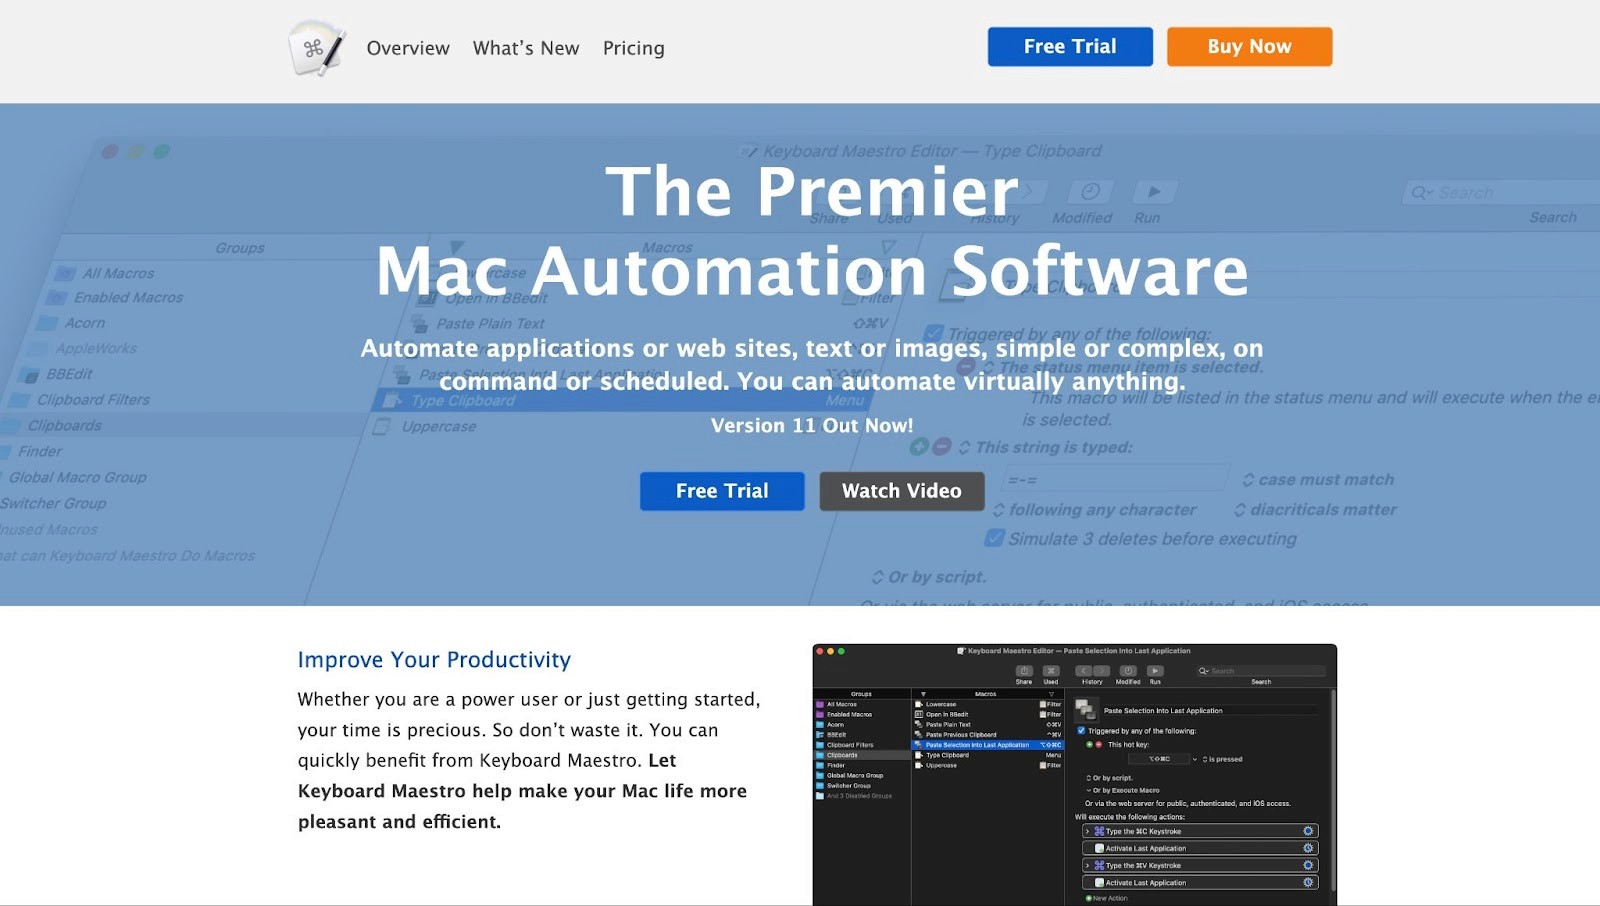Open the Overview page
This screenshot has width=1600, height=906.
[408, 48]
